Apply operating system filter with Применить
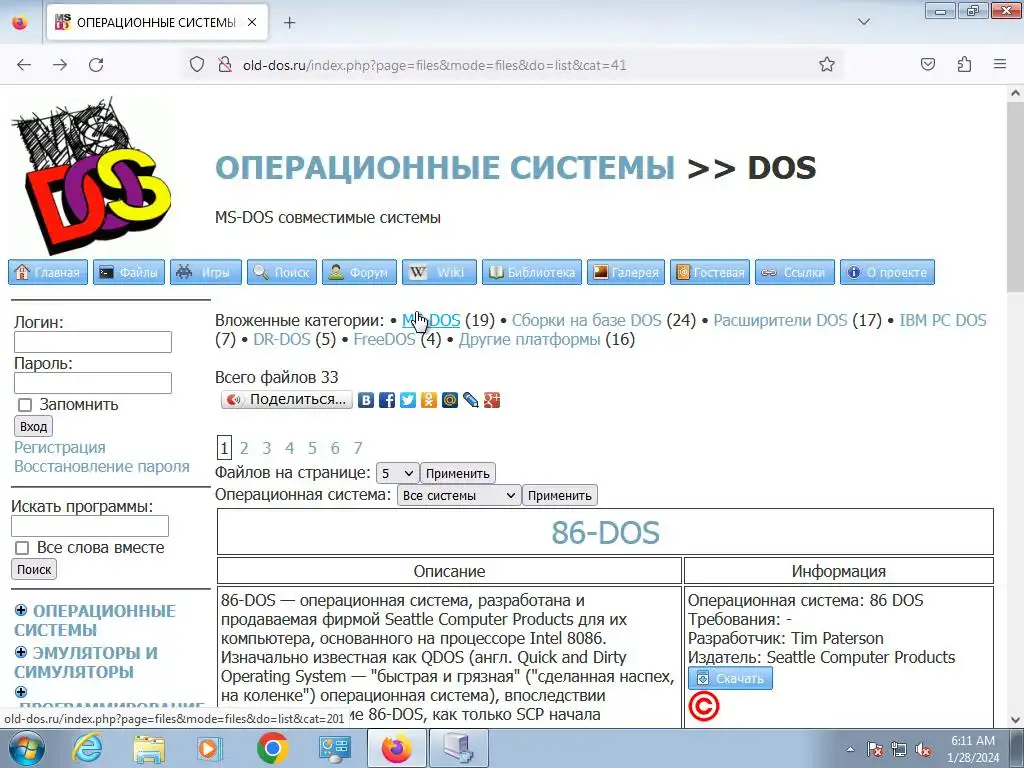 tap(560, 495)
